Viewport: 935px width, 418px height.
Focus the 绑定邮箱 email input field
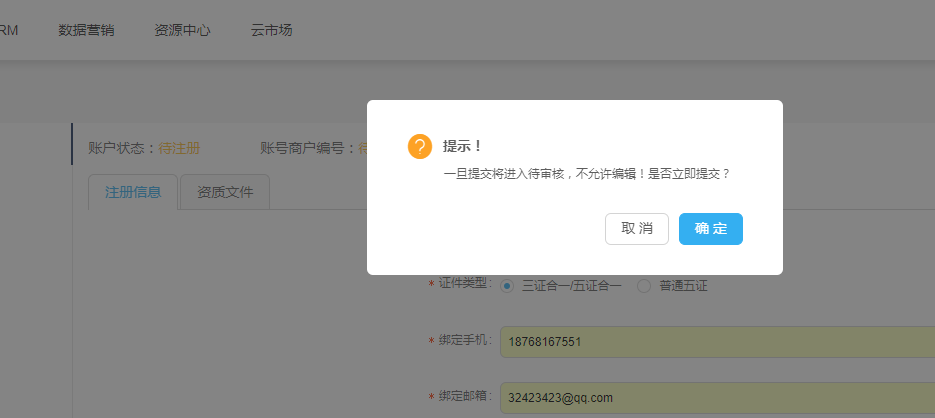716,398
